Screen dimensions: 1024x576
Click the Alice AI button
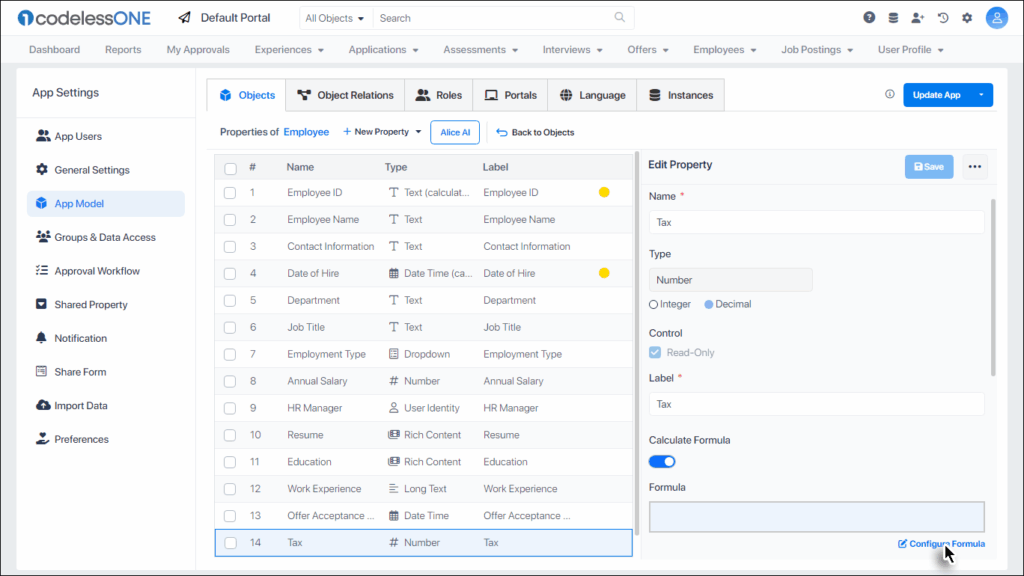[455, 132]
